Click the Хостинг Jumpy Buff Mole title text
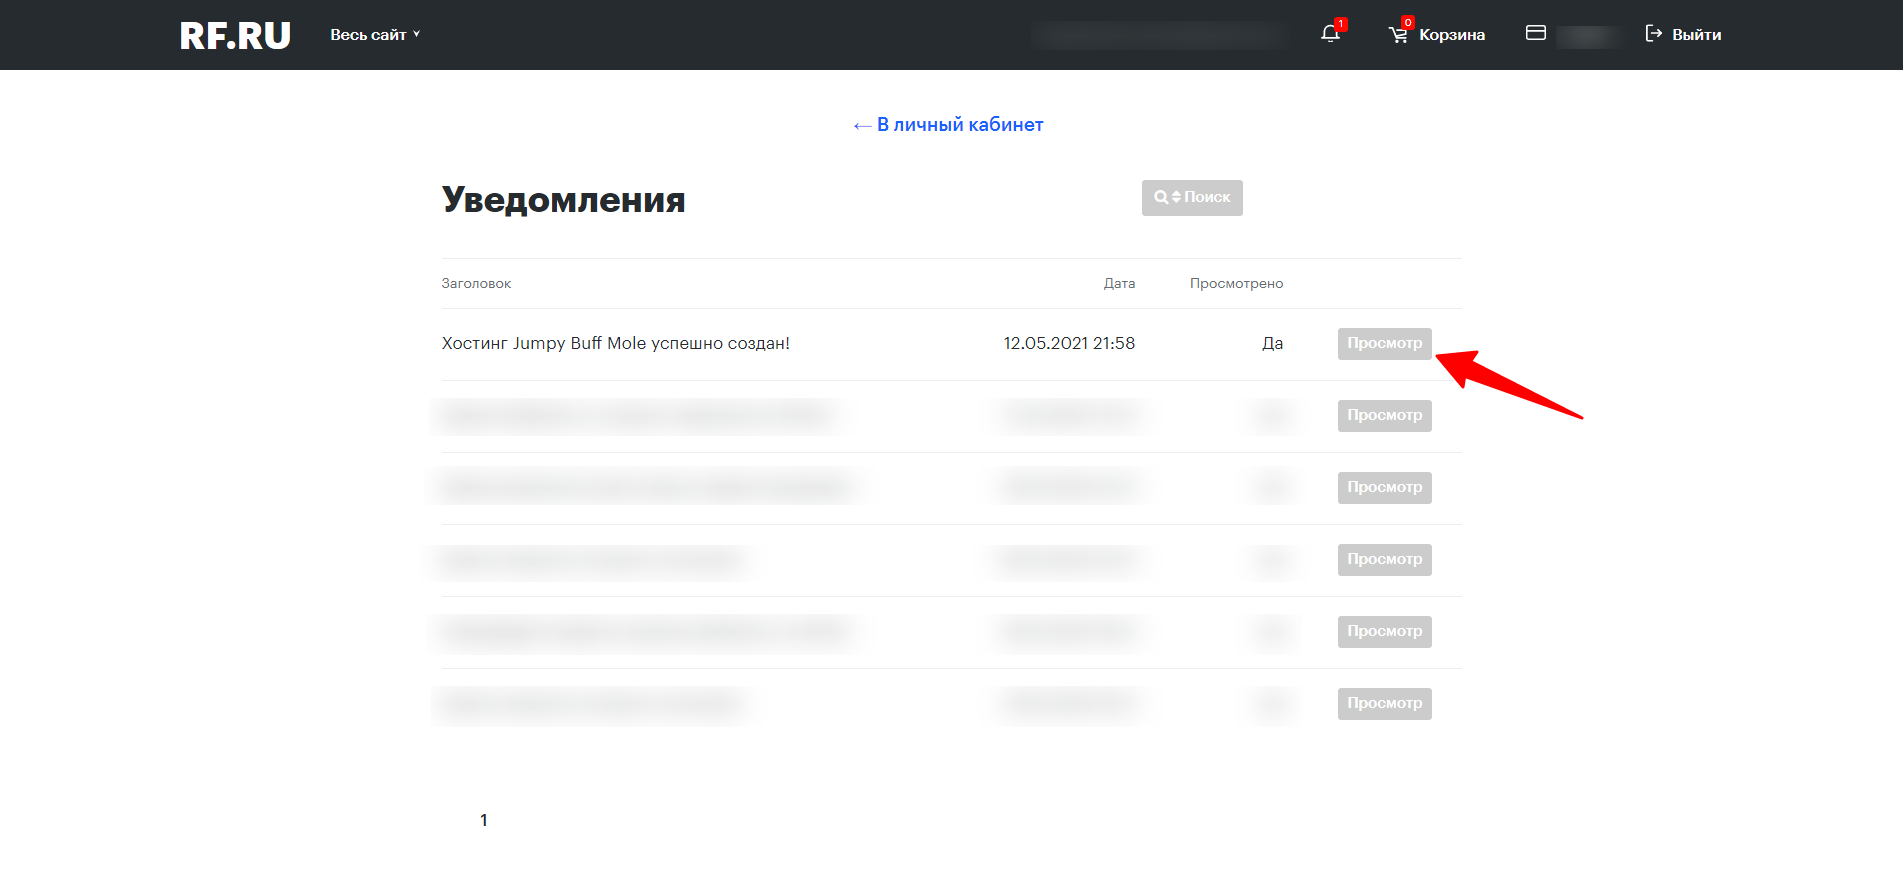This screenshot has height=890, width=1903. pyautogui.click(x=615, y=344)
